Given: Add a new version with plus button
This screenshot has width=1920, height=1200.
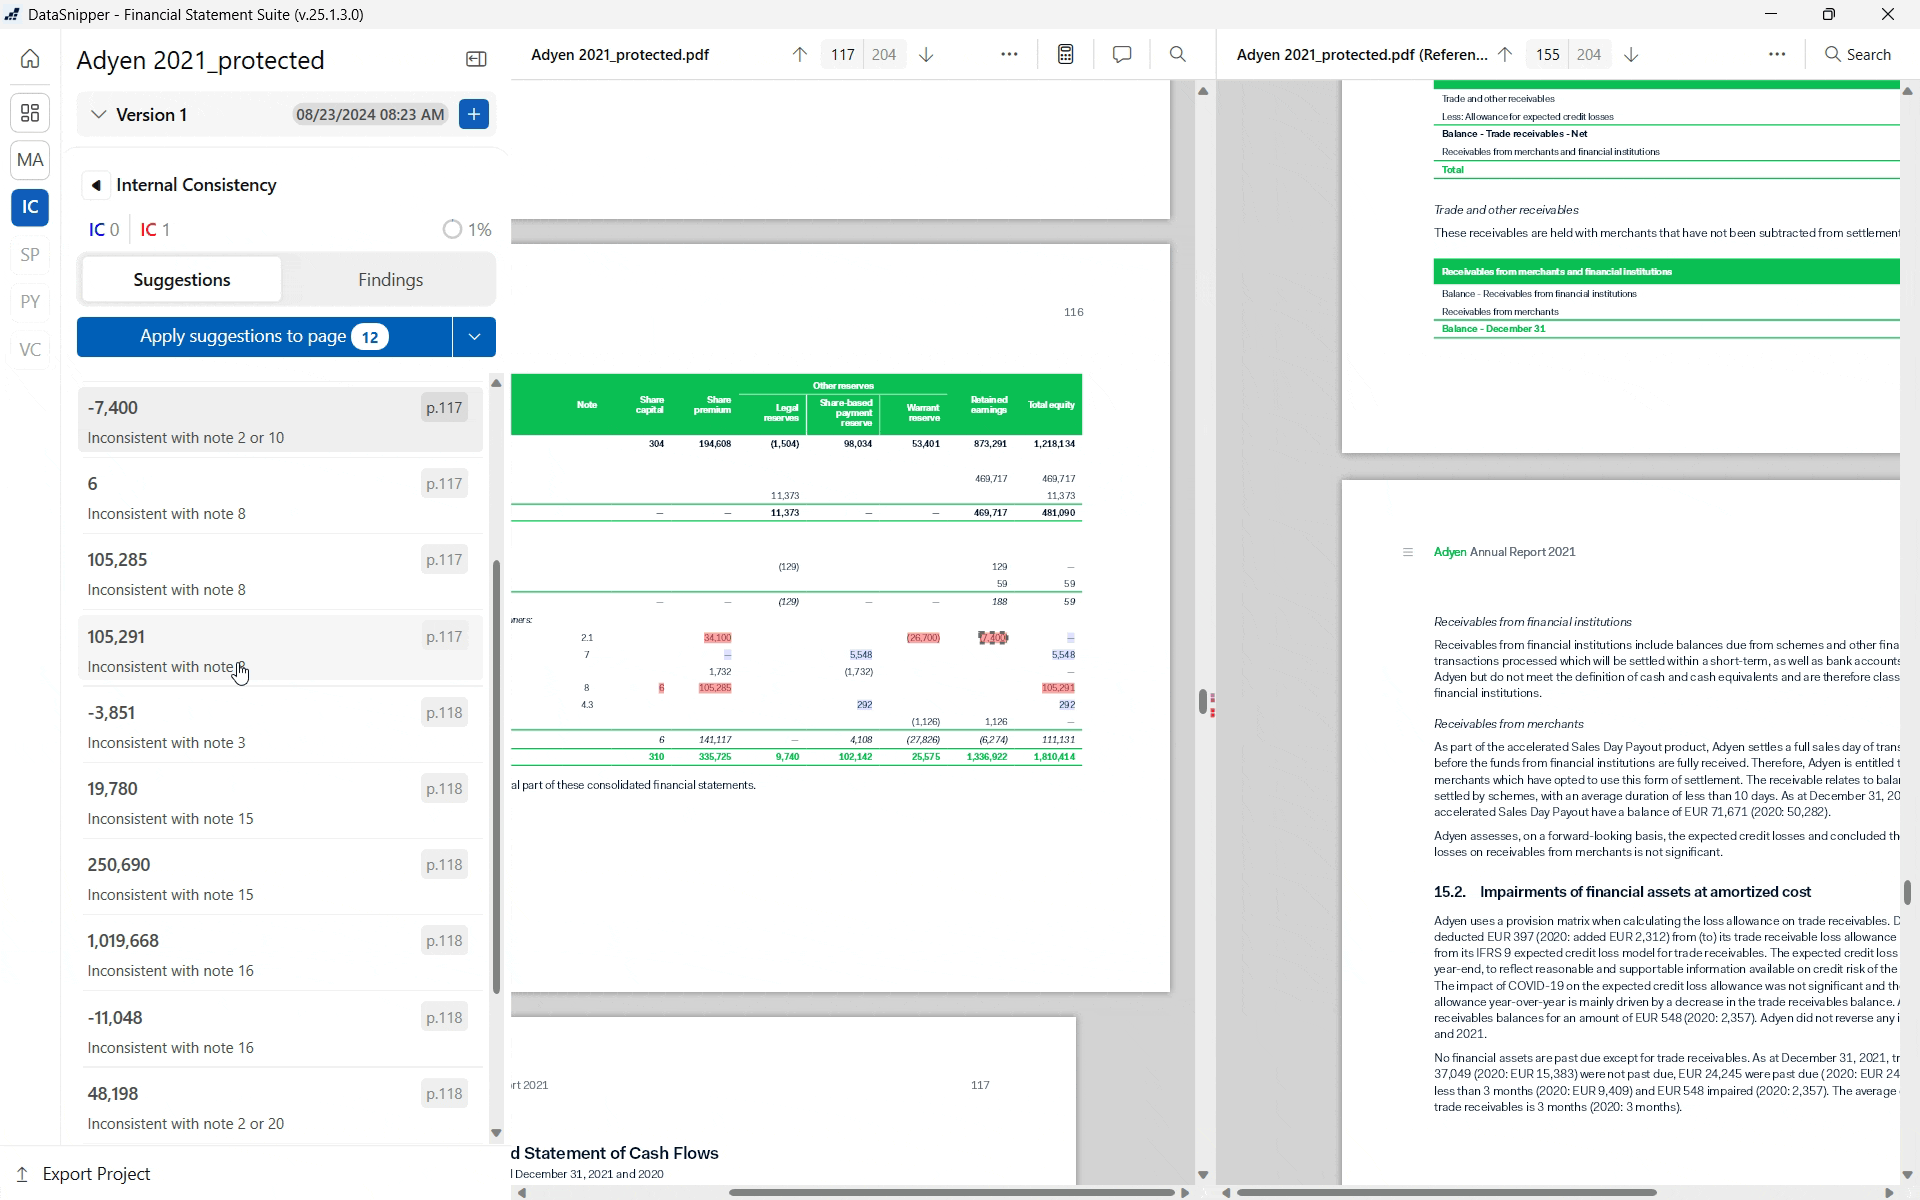Looking at the screenshot, I should 474,114.
